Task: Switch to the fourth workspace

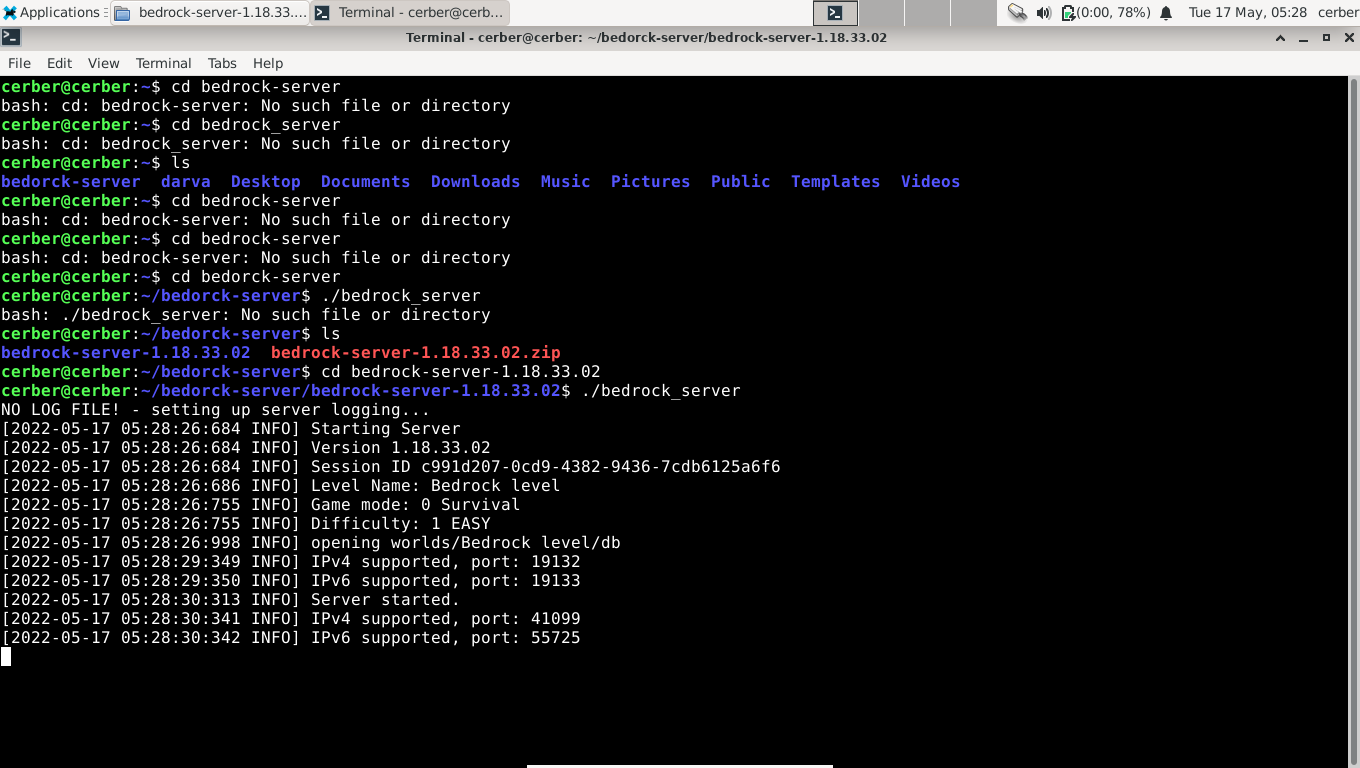Action: pos(973,13)
